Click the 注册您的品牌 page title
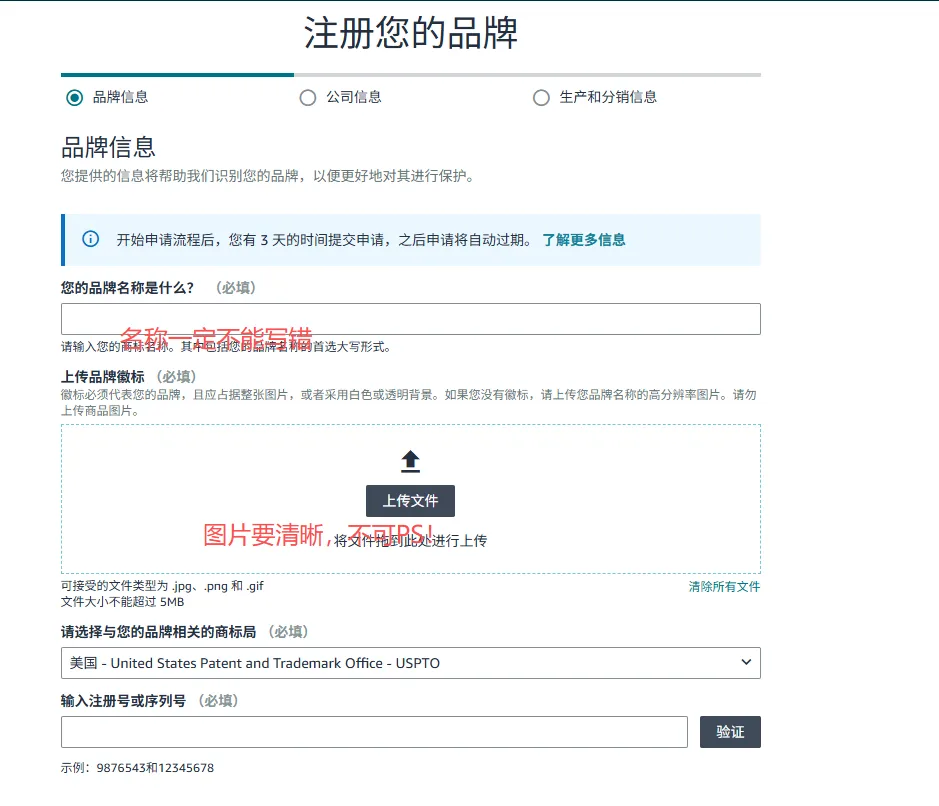939x806 pixels. click(410, 33)
